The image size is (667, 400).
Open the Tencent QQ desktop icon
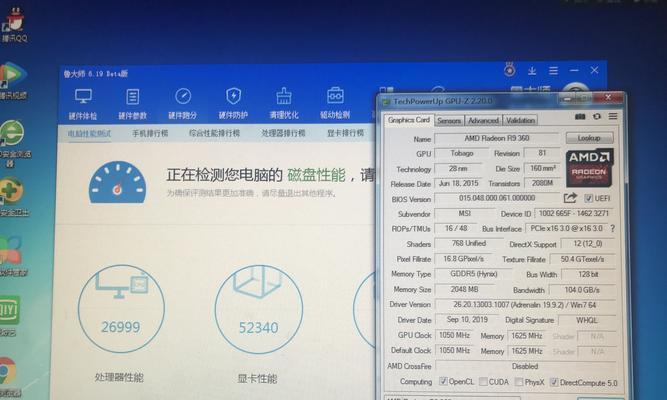pos(14,23)
